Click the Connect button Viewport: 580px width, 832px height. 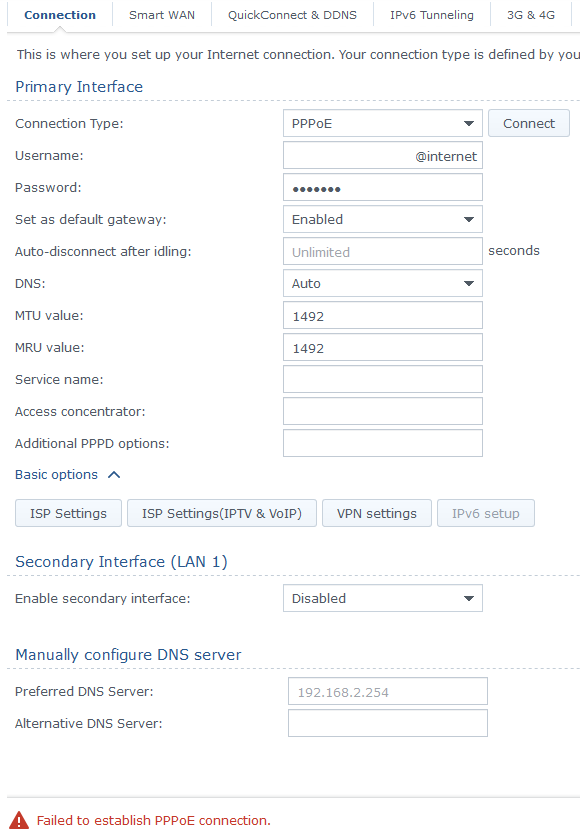pos(529,124)
